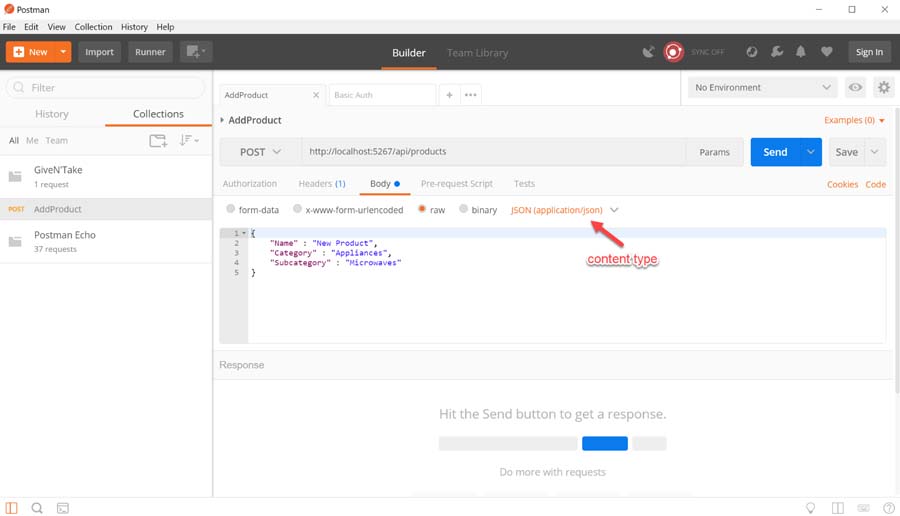Click the environment quick look eye icon
The height and width of the screenshot is (516, 900).
(x=855, y=88)
